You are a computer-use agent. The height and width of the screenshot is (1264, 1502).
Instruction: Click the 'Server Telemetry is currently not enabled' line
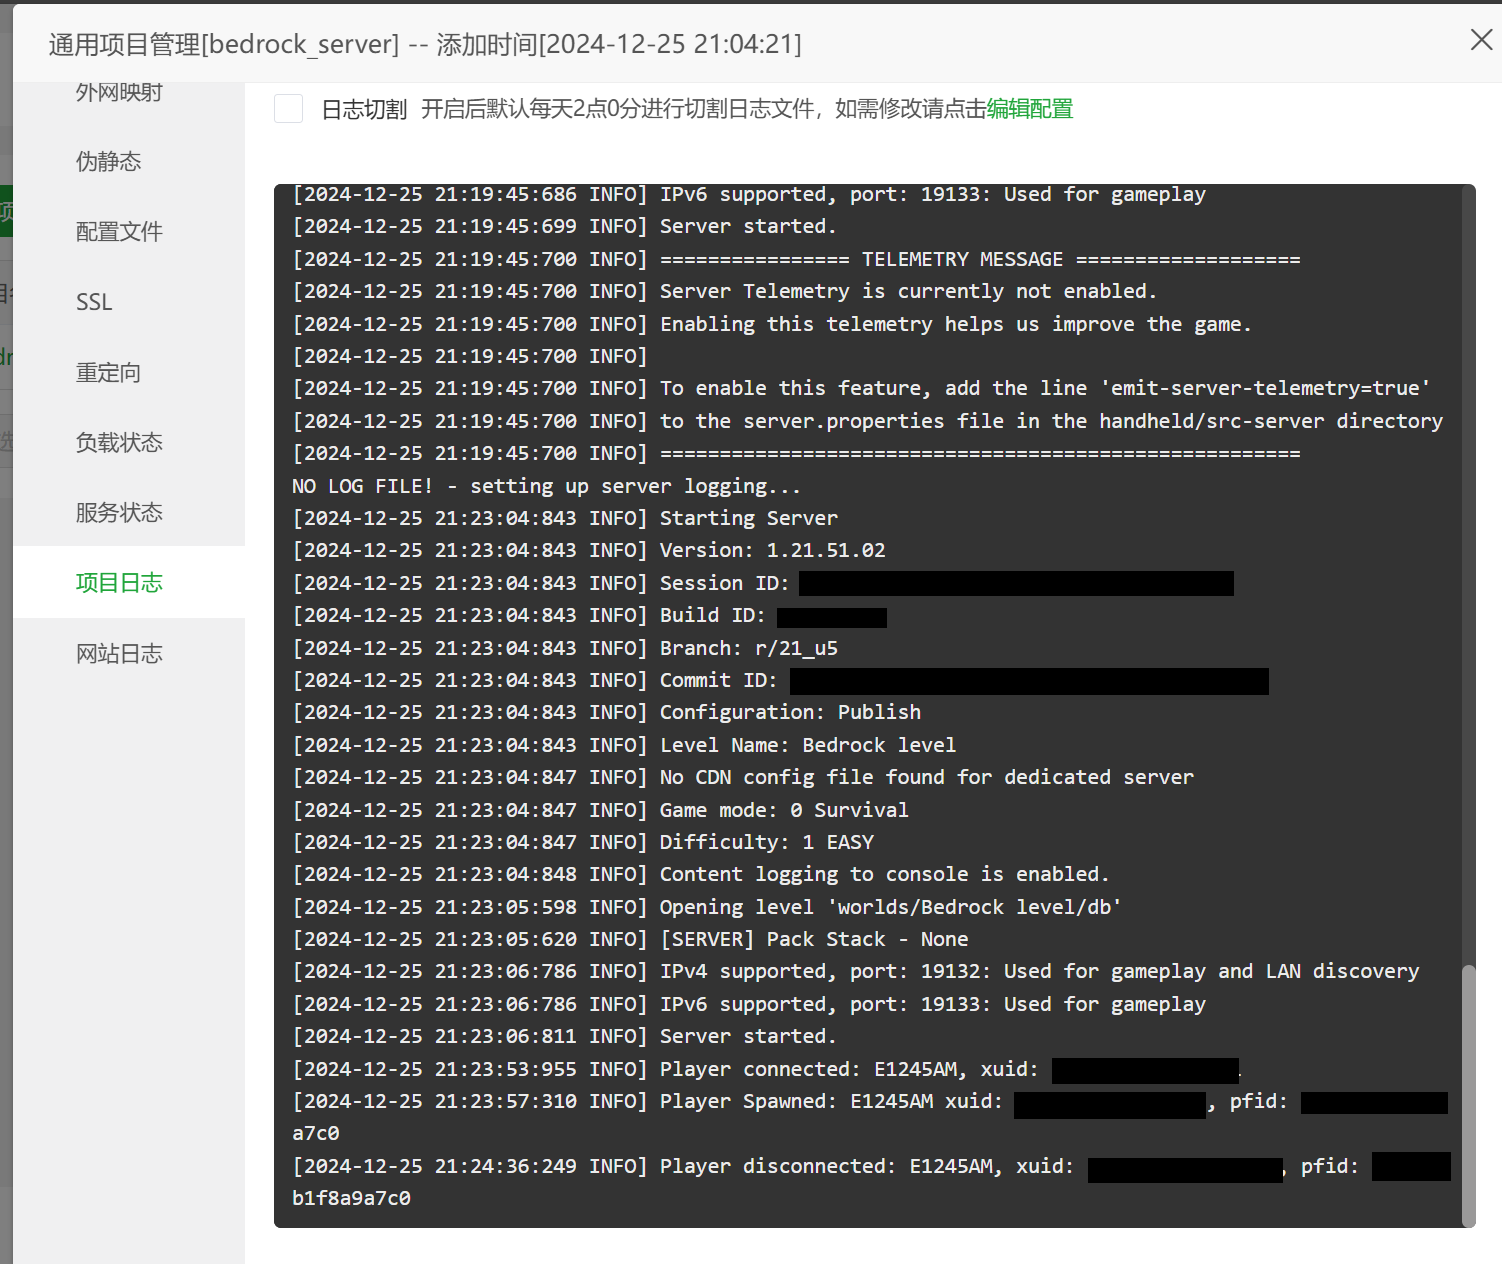(x=725, y=291)
